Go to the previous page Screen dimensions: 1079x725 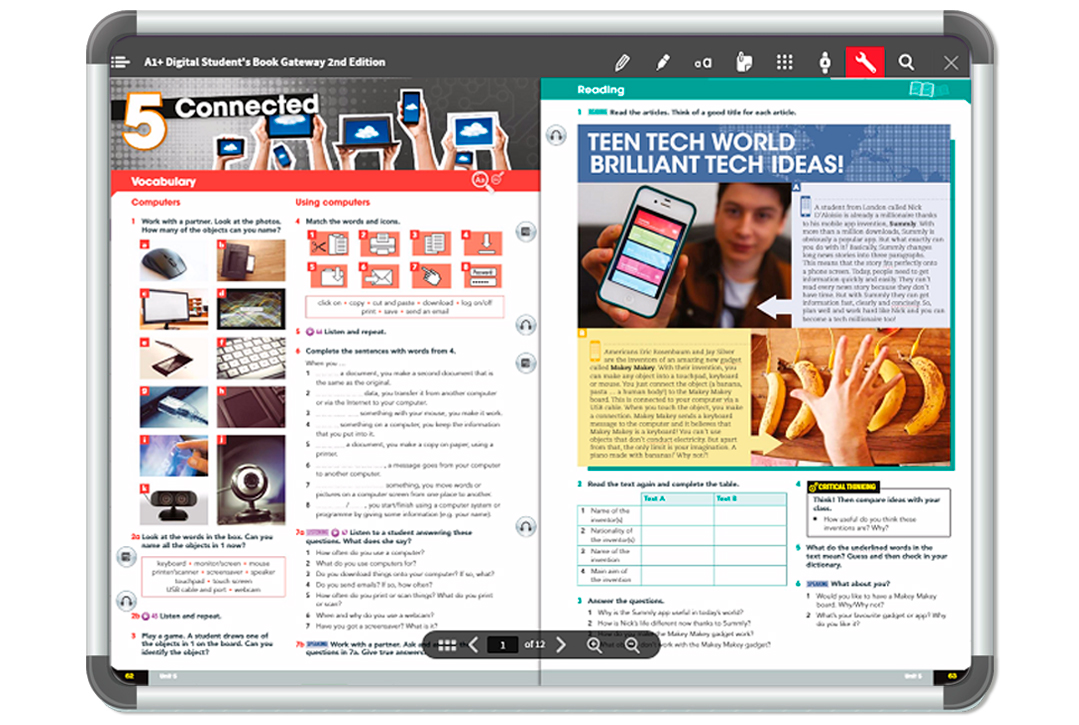coord(474,645)
